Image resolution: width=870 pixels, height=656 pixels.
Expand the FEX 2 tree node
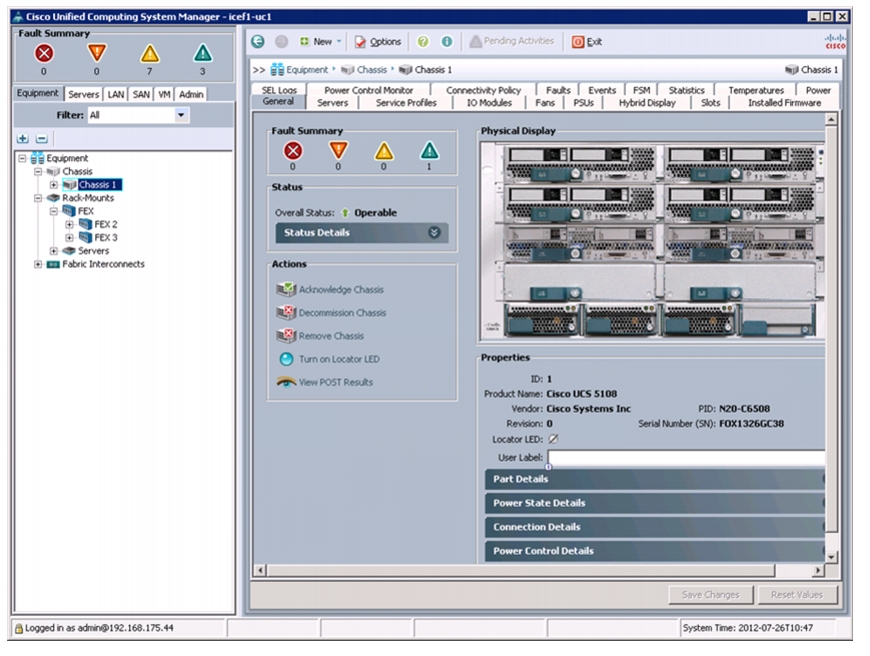pyautogui.click(x=69, y=224)
